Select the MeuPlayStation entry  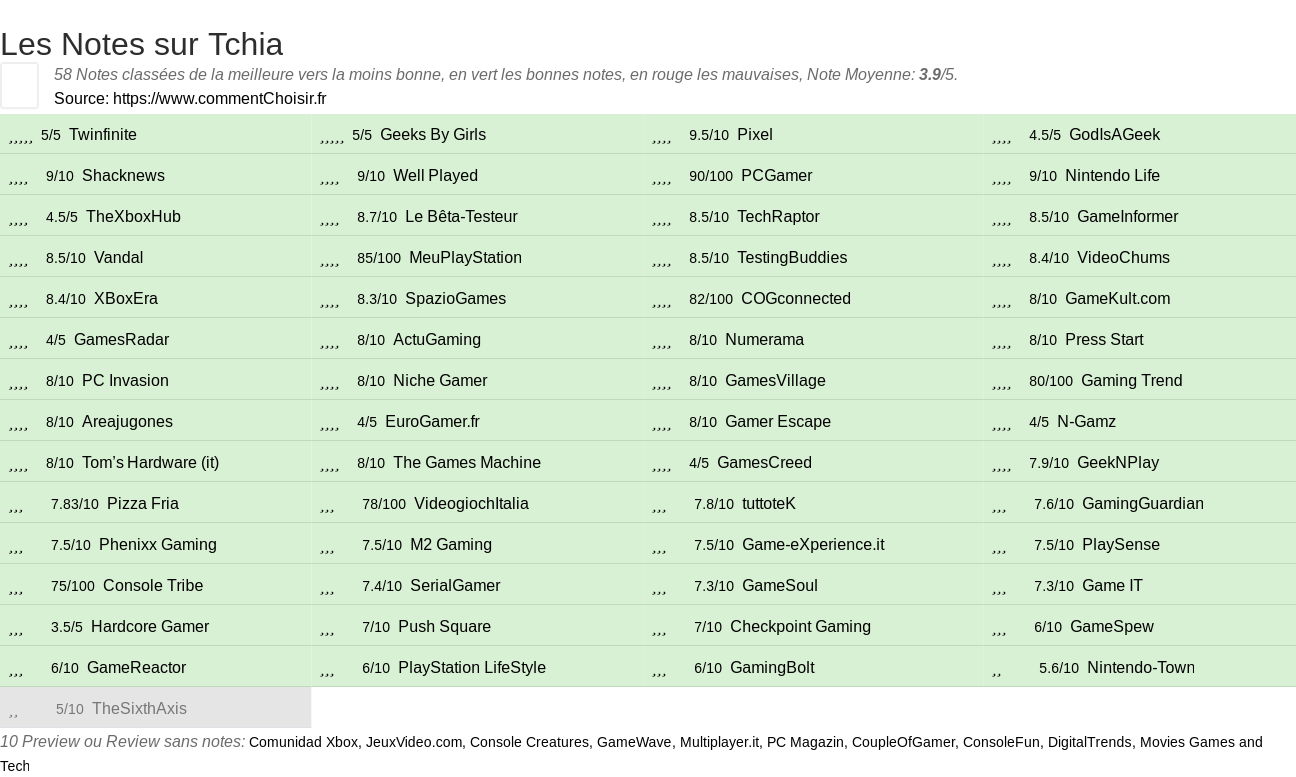[465, 257]
